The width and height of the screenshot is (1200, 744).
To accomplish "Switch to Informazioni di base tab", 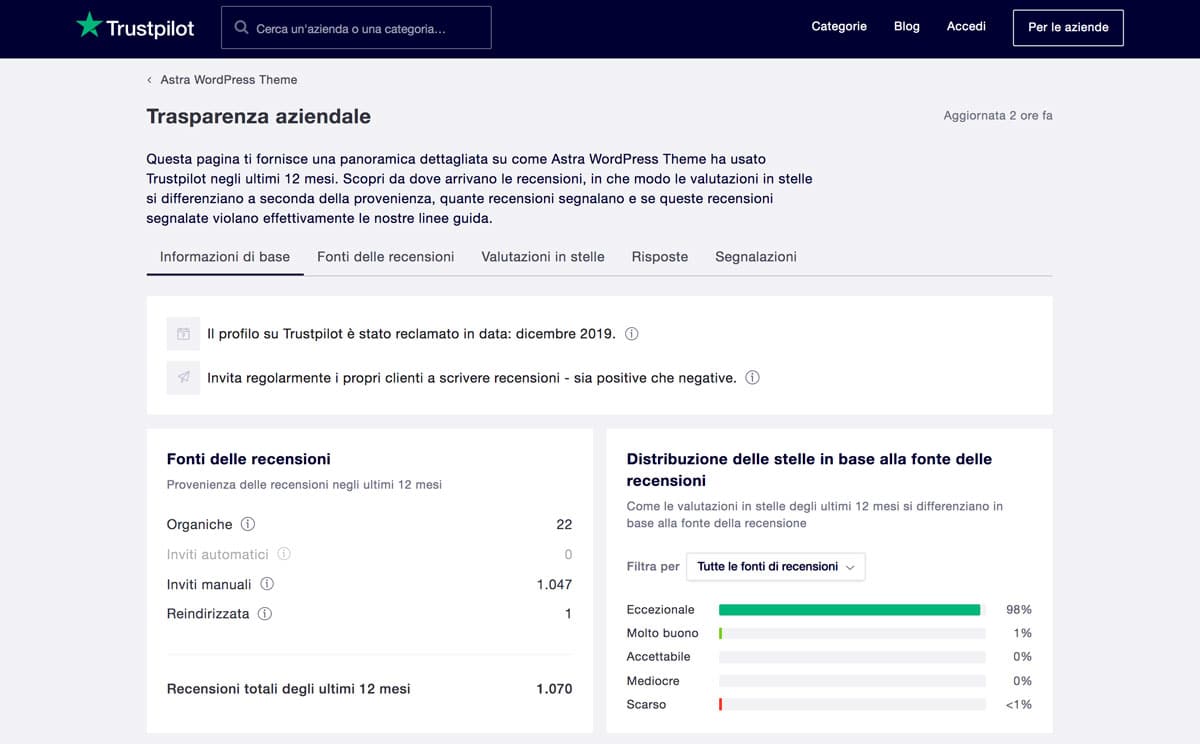I will (225, 257).
